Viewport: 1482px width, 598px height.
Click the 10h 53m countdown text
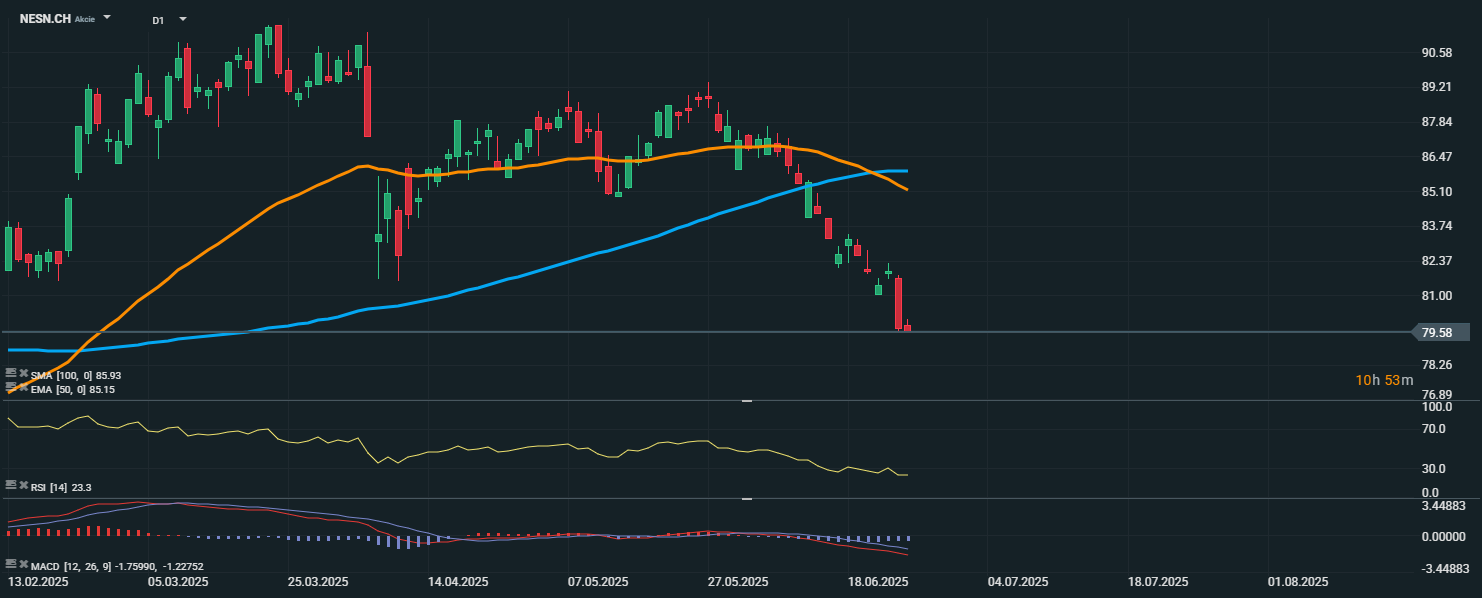pyautogui.click(x=1385, y=380)
